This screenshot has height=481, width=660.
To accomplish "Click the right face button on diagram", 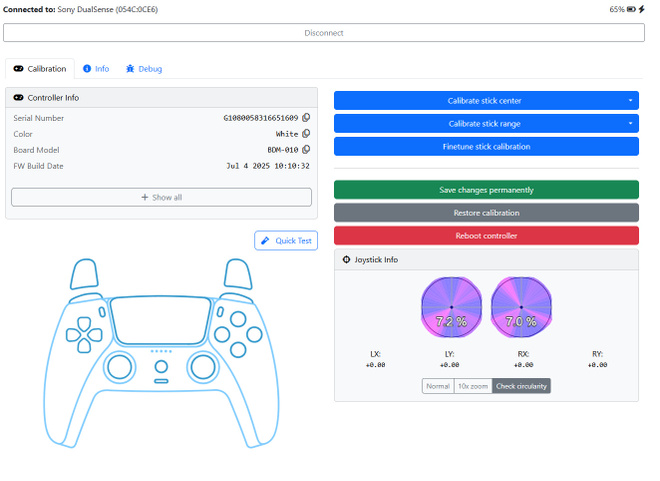I will [x=254, y=335].
